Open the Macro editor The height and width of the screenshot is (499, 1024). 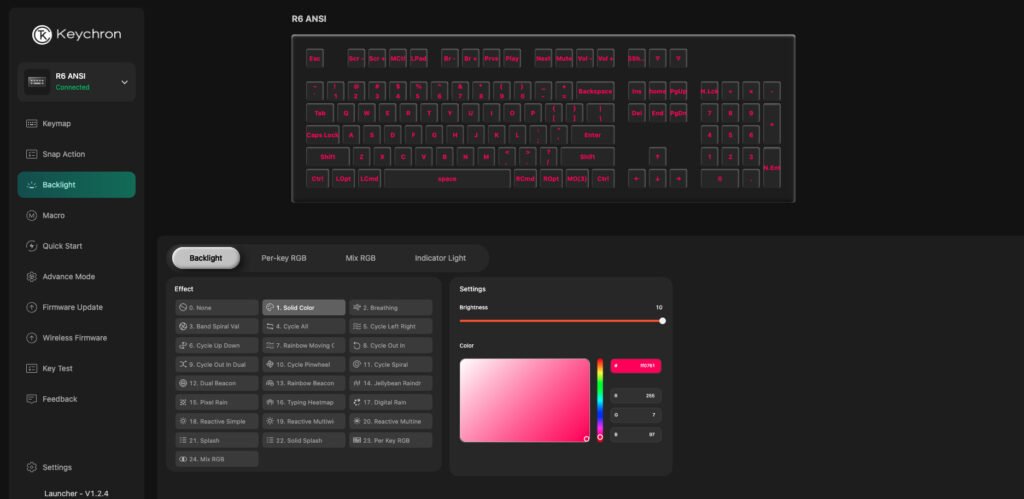[x=54, y=215]
